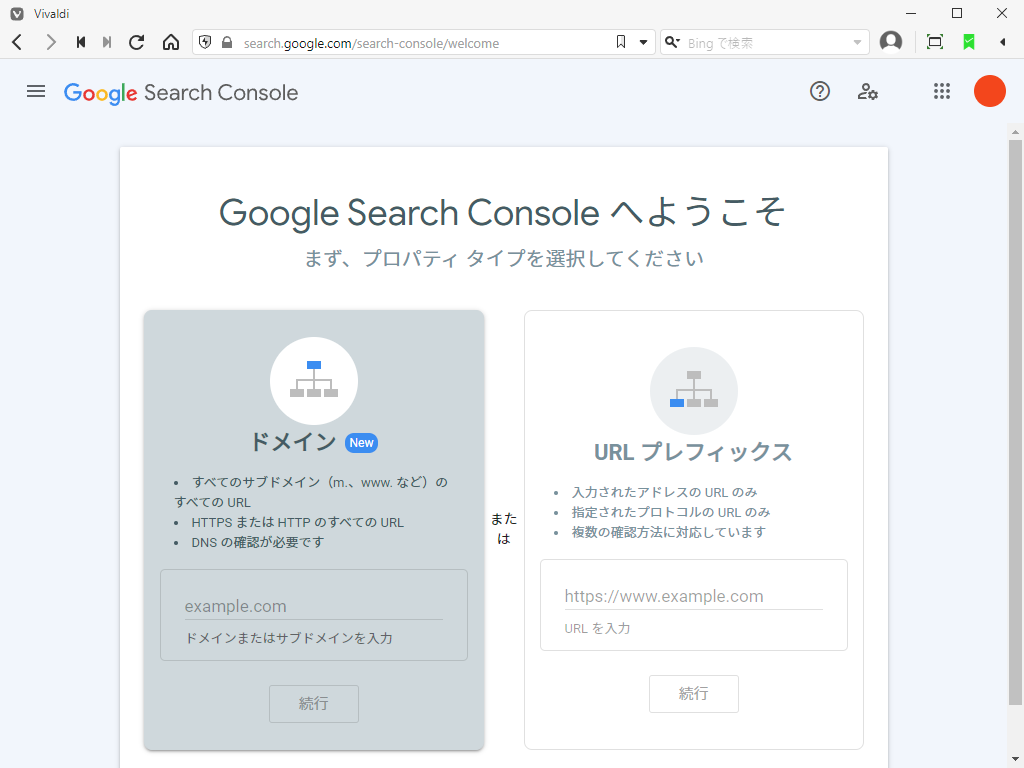Open the Search Console hamburger menu
The width and height of the screenshot is (1024, 768).
[36, 91]
